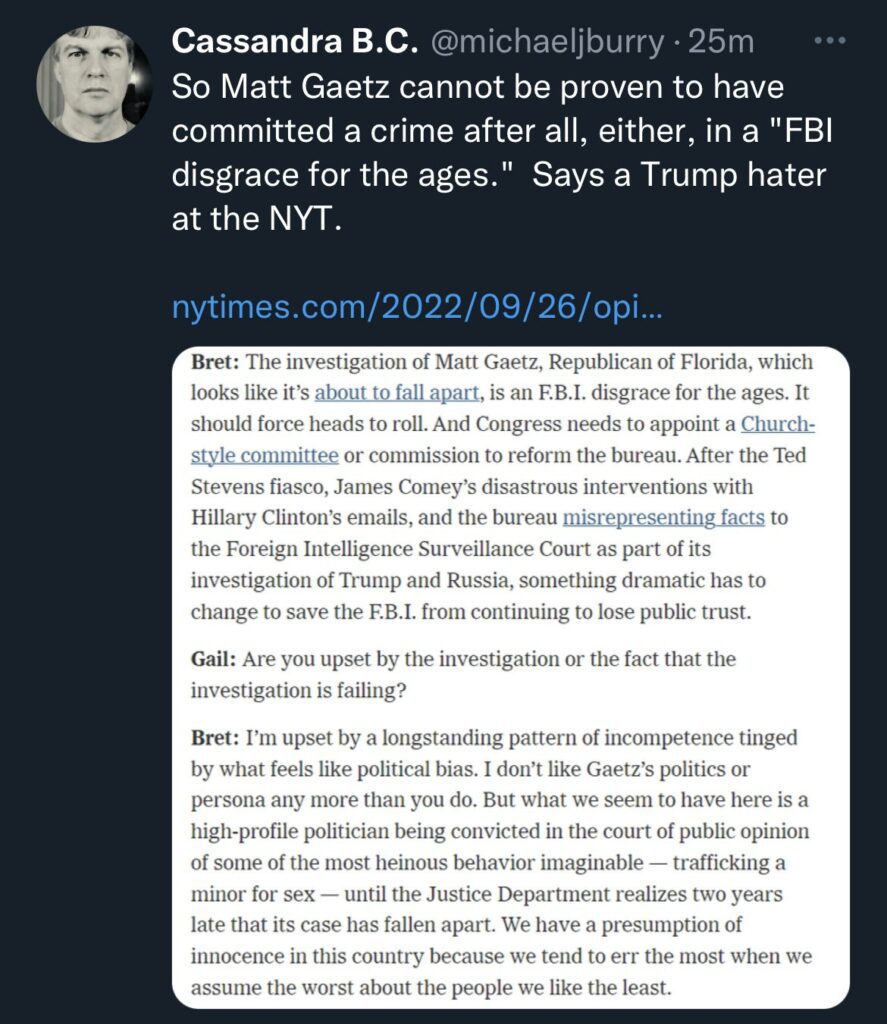Open the 25m tweet timestamp

pyautogui.click(x=727, y=43)
